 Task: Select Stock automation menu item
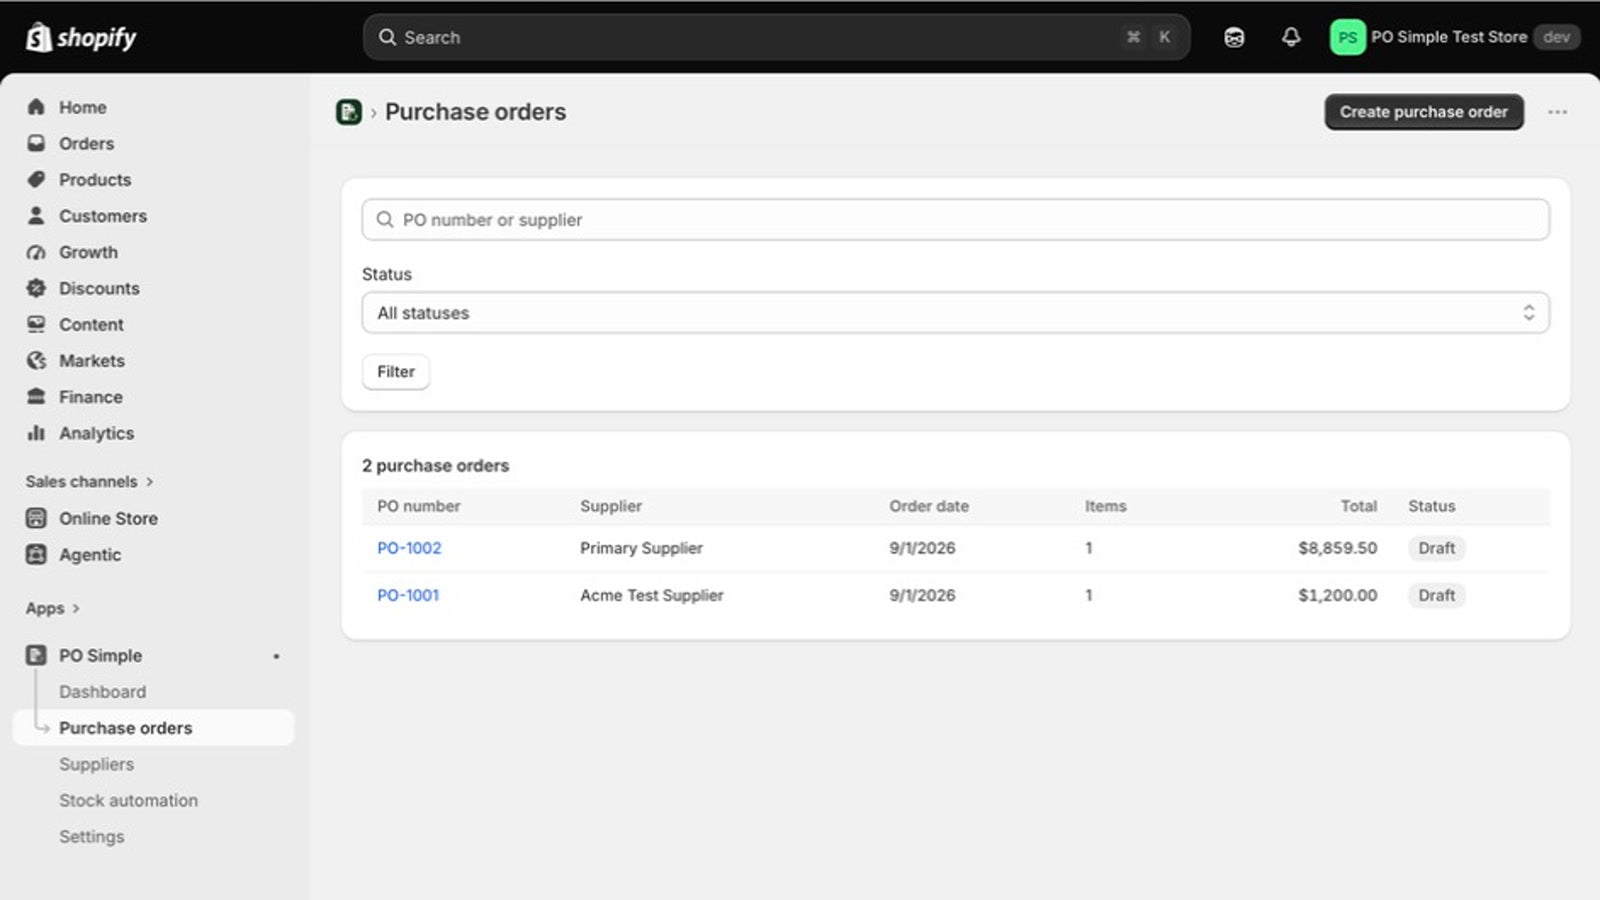click(x=128, y=800)
